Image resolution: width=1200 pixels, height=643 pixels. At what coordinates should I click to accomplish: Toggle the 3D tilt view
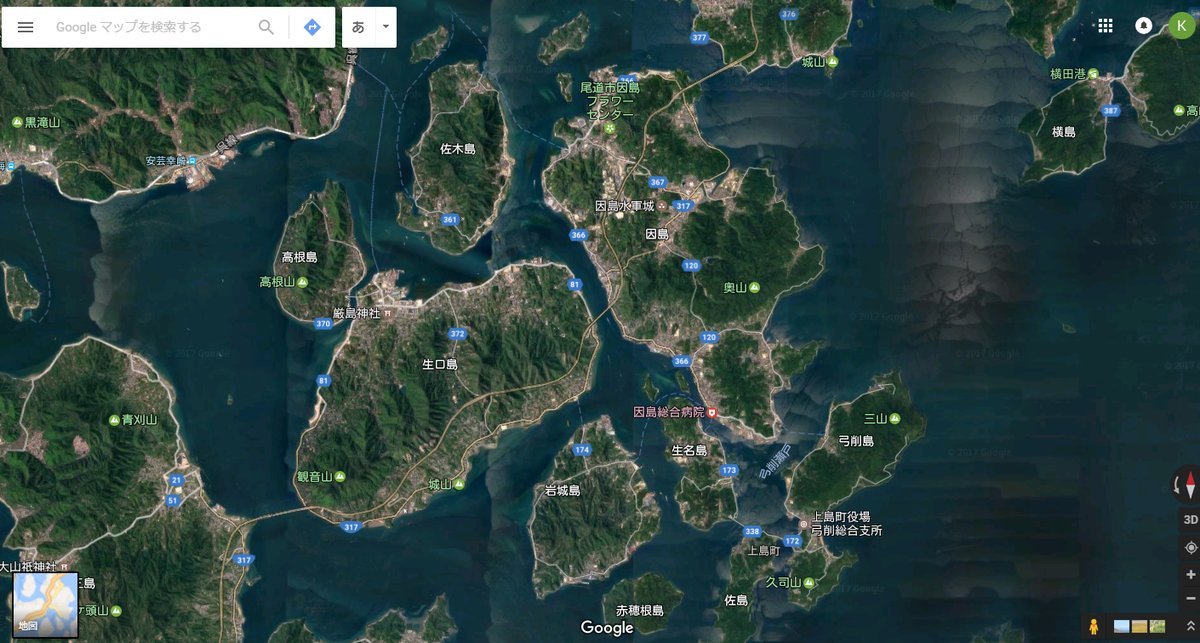click(x=1190, y=520)
